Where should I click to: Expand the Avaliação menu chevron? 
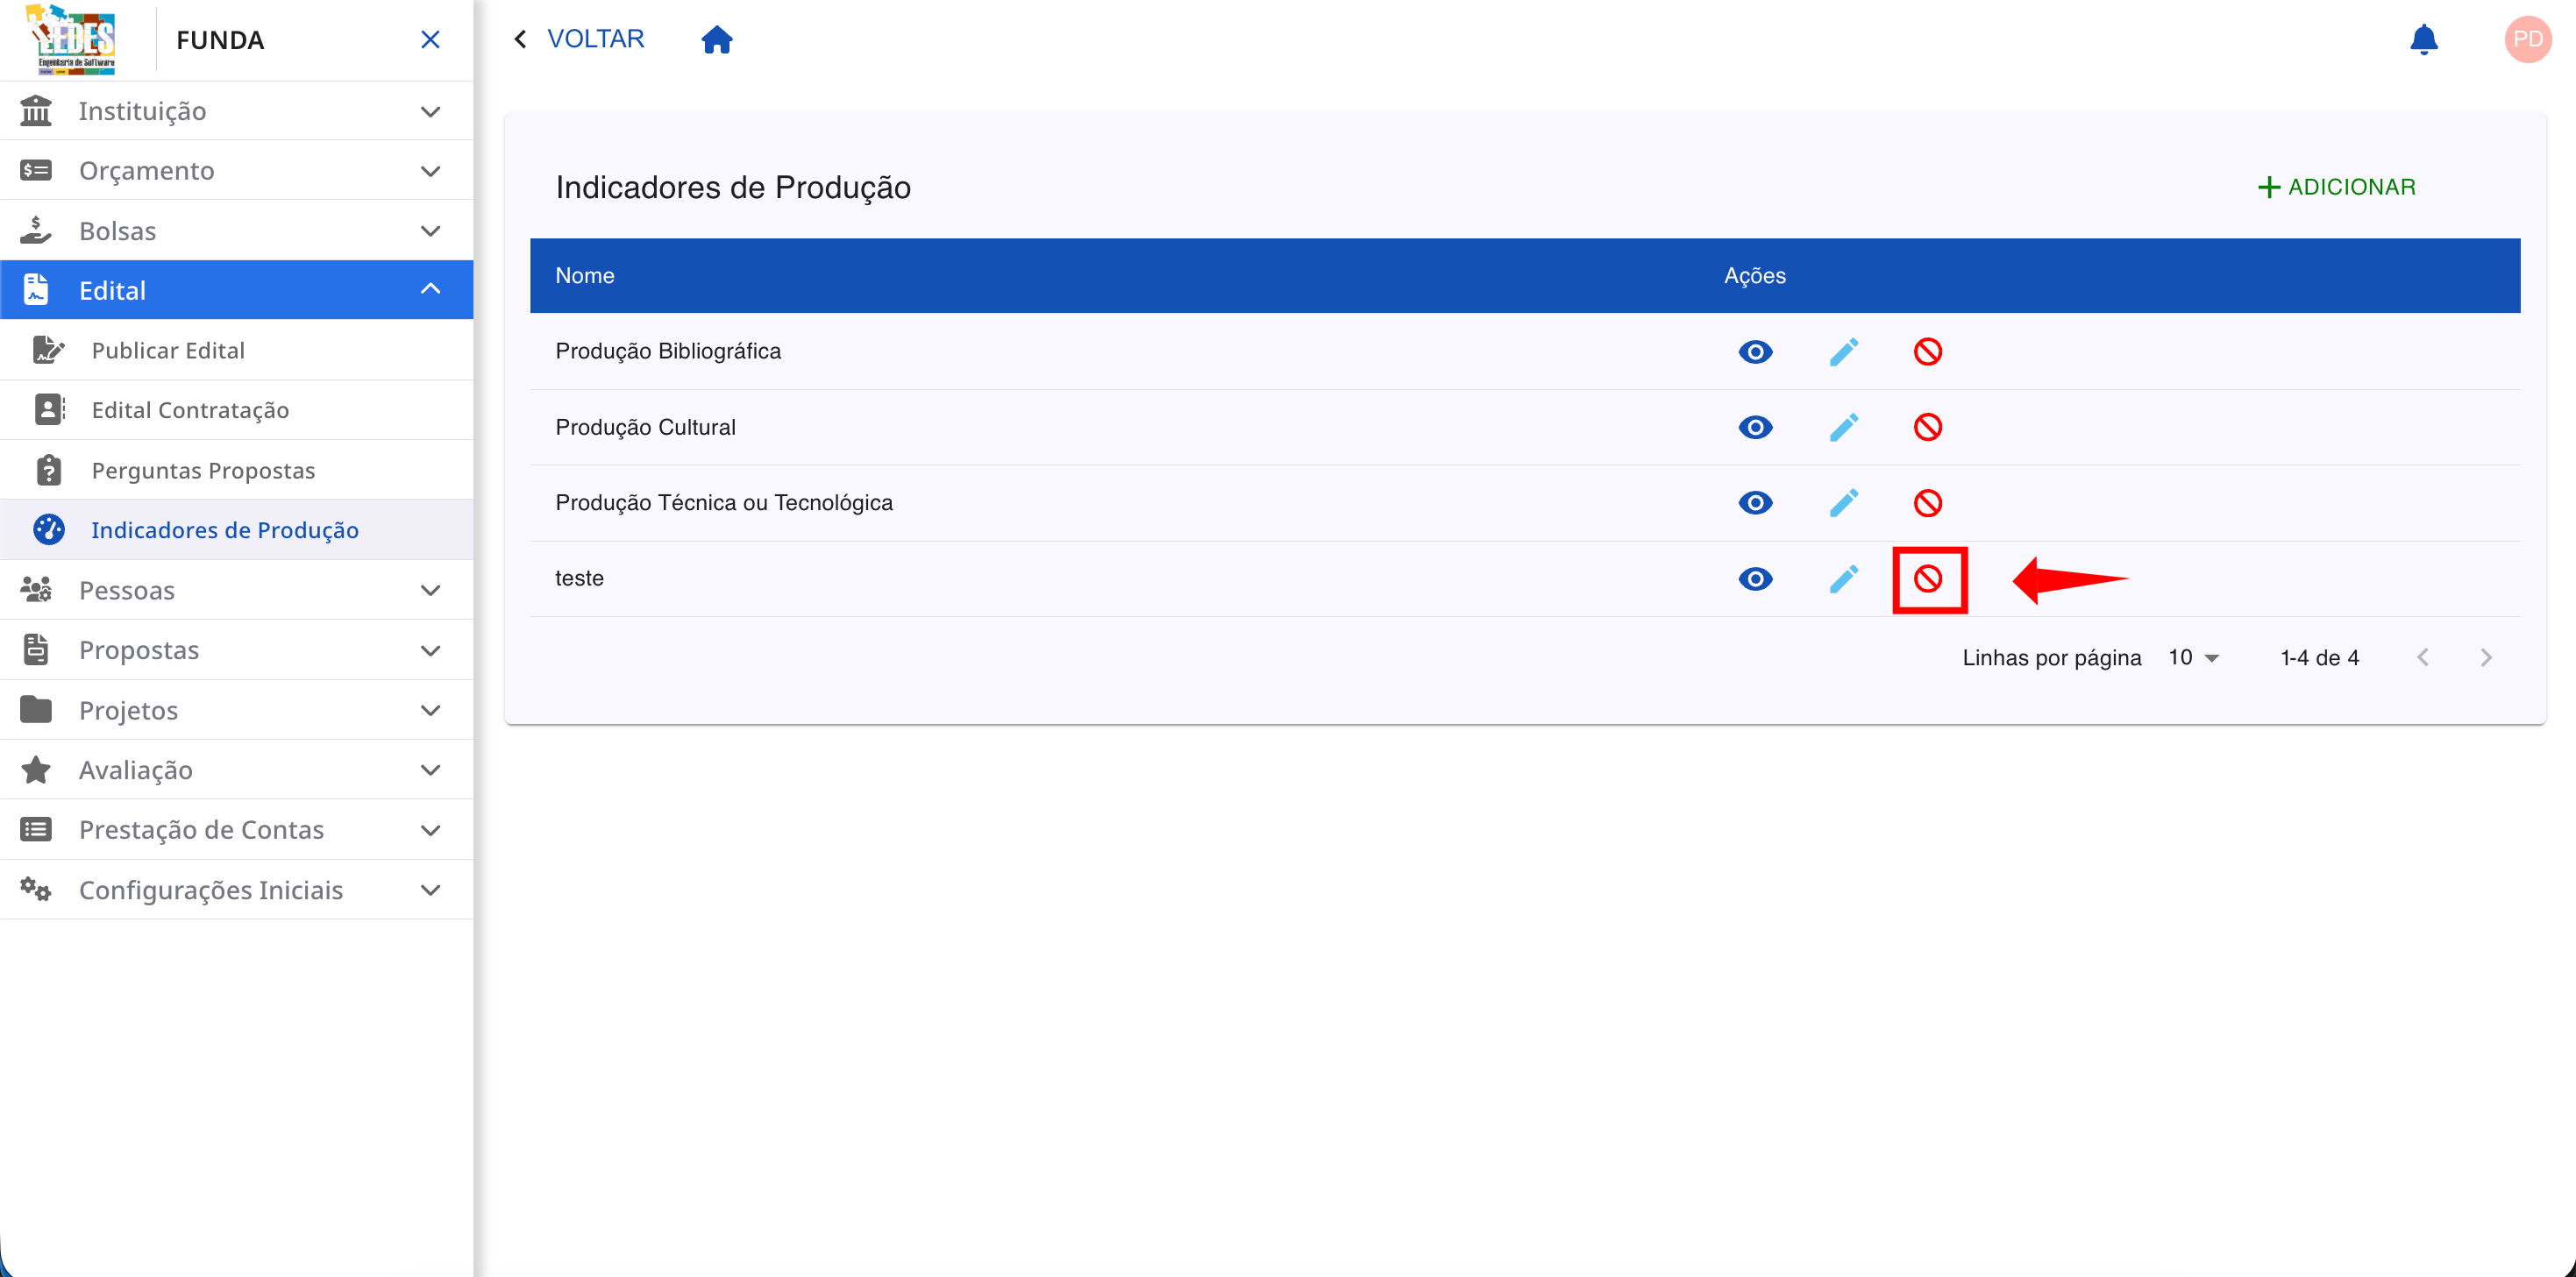[x=430, y=770]
